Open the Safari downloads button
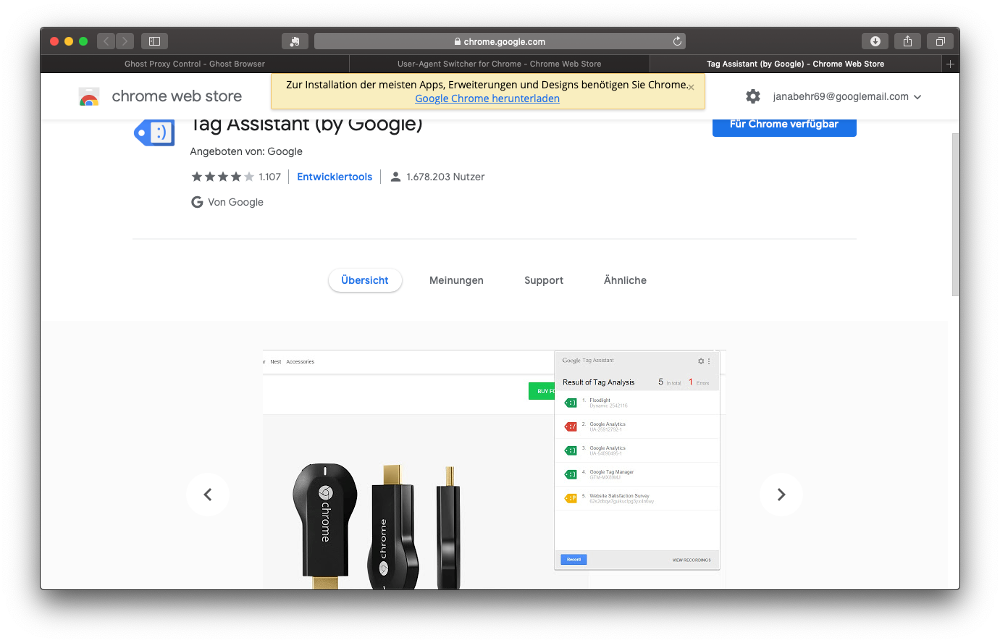 [875, 41]
